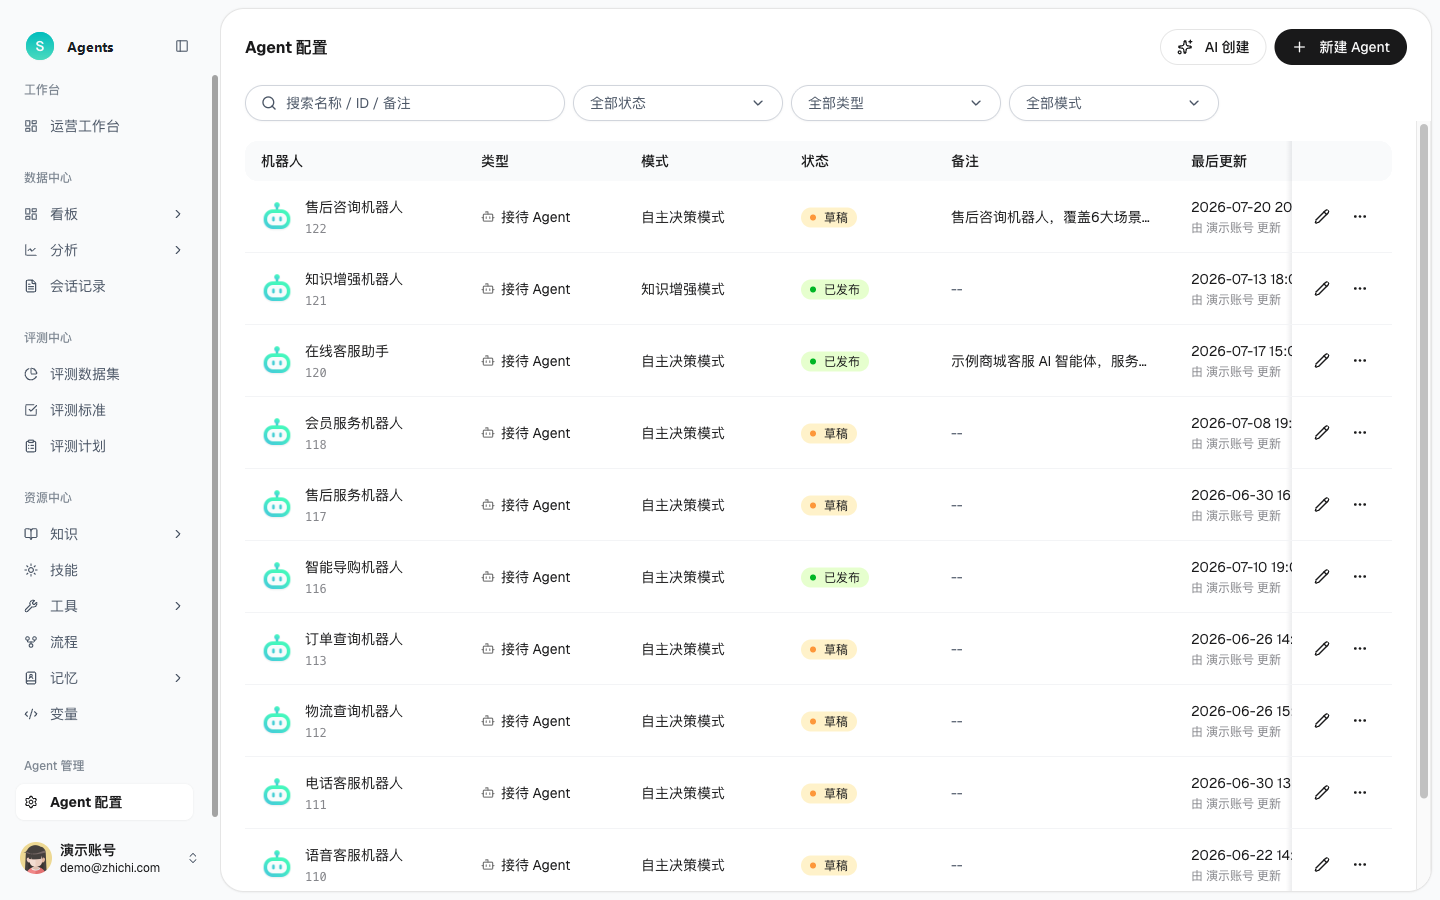Edit 售后服务机器人 with the pencil icon

click(1322, 505)
